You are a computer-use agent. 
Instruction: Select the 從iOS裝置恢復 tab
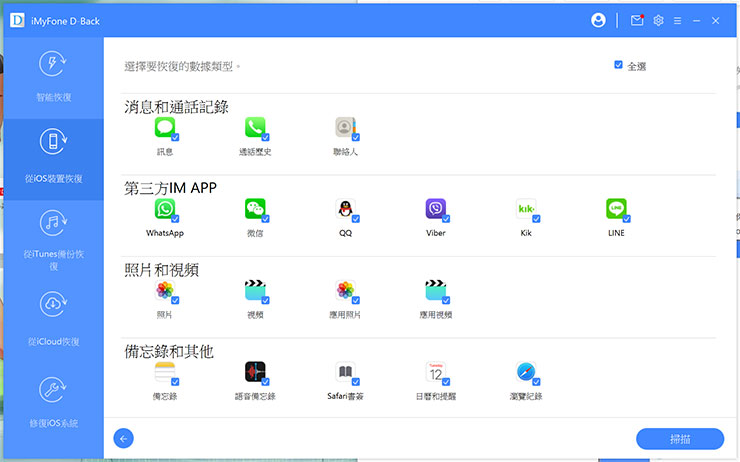(53, 159)
